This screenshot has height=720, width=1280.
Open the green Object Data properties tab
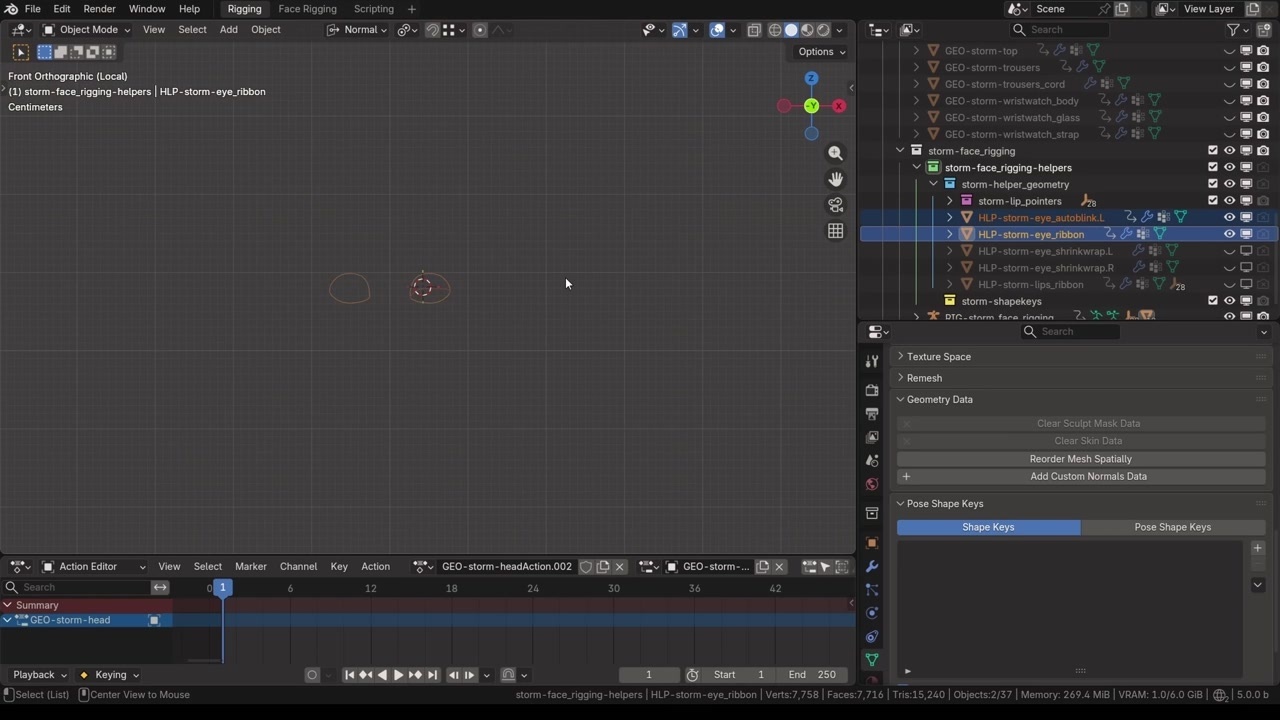(872, 660)
